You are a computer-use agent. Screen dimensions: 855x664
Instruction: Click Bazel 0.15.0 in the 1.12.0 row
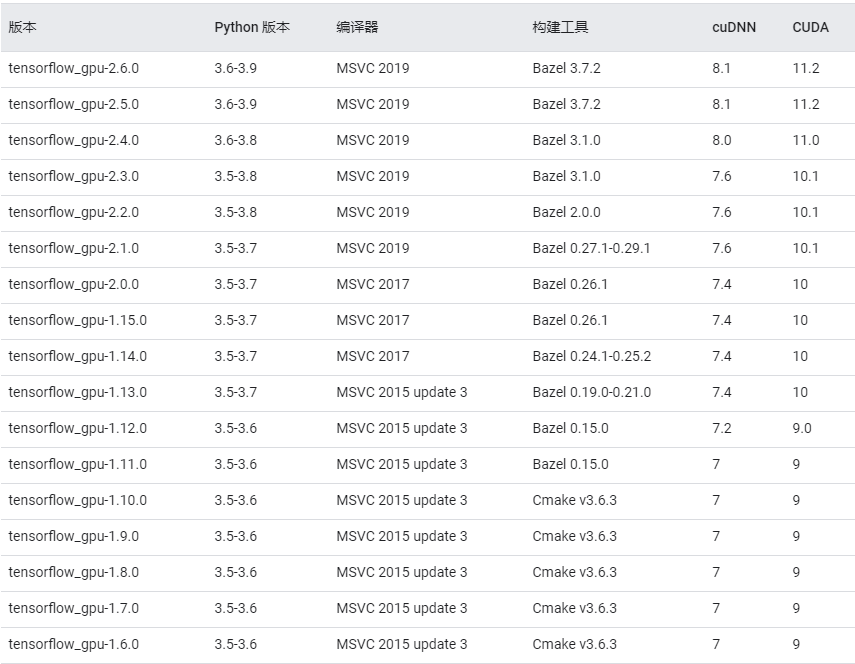571,428
